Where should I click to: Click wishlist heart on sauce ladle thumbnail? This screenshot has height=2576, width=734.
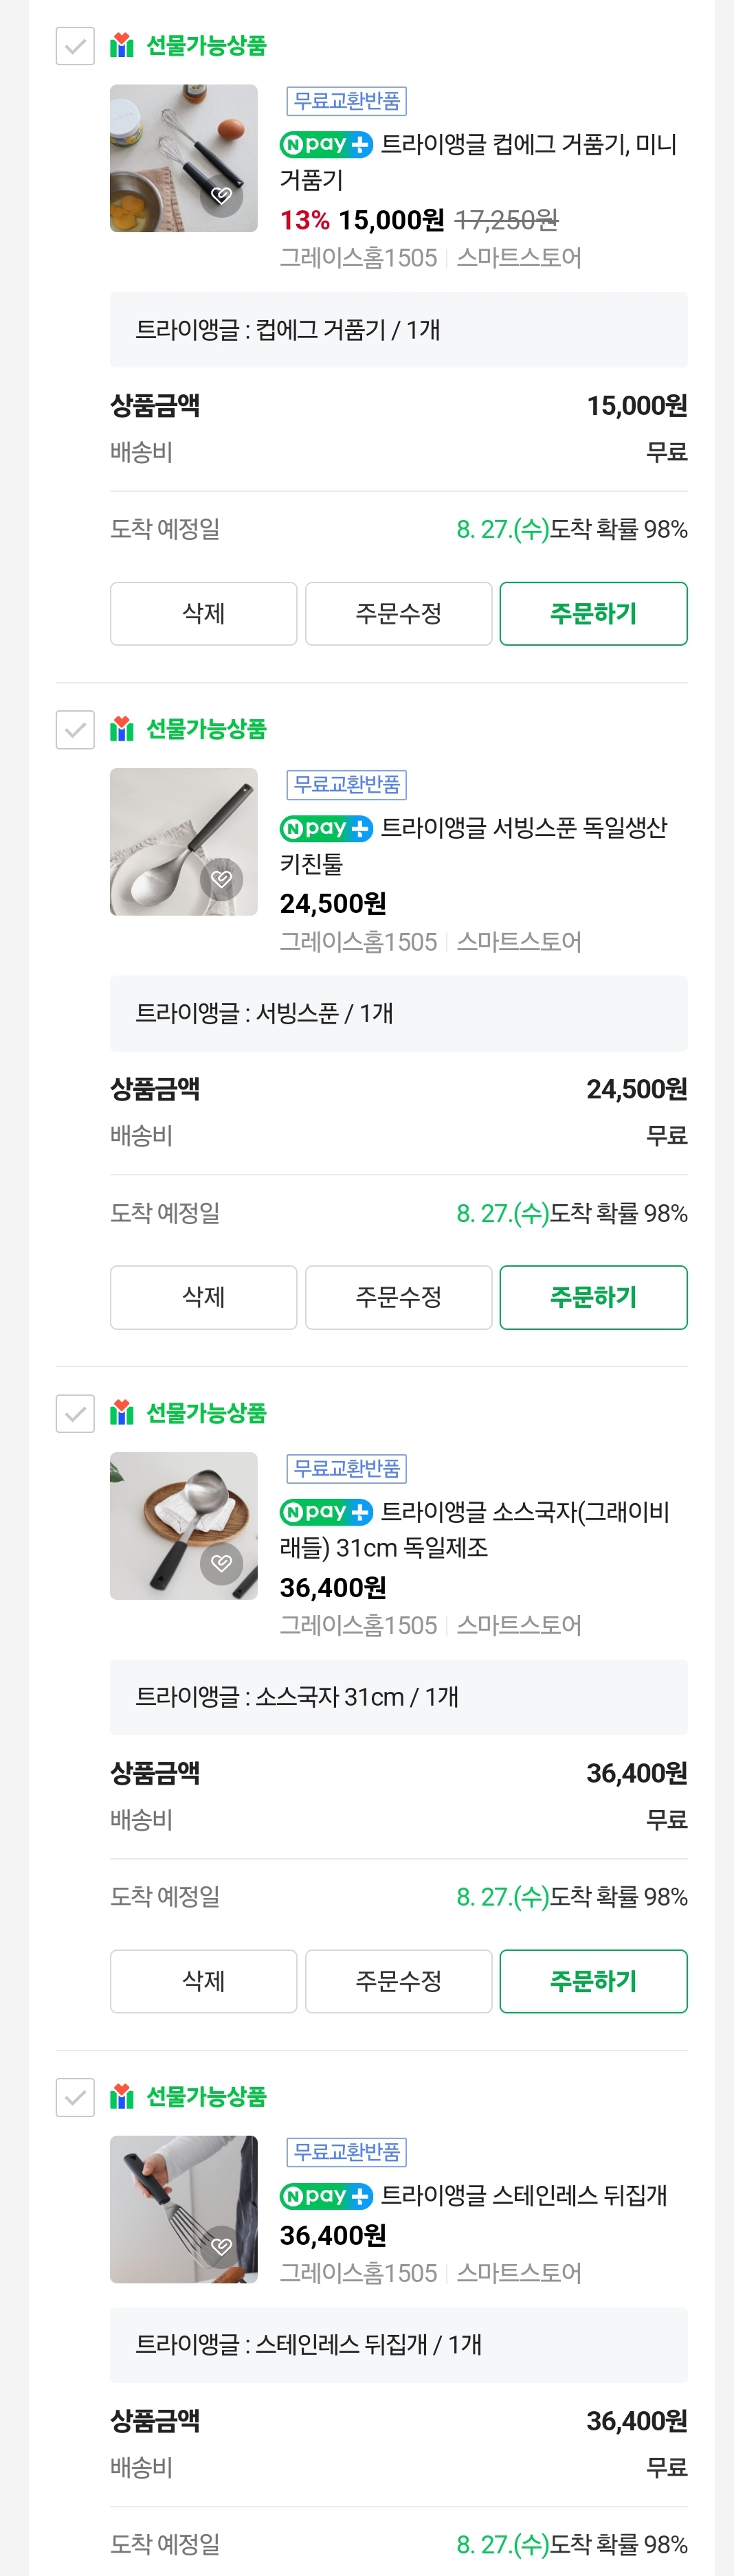(x=222, y=1563)
